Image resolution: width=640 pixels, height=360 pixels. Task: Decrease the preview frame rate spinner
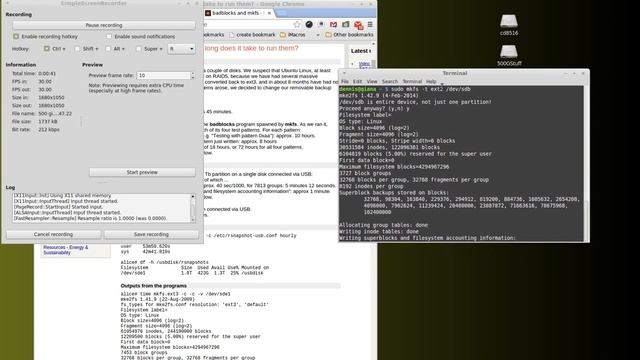click(x=193, y=78)
